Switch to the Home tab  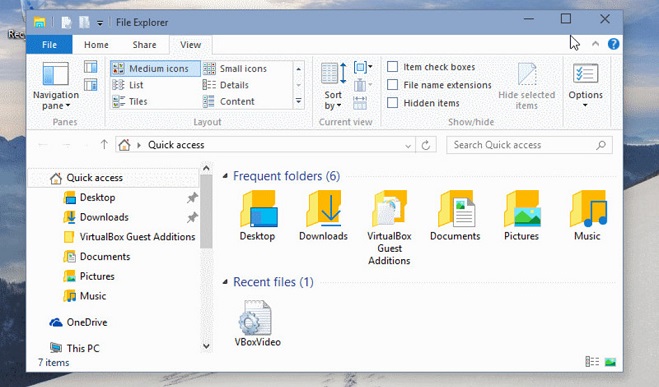96,45
